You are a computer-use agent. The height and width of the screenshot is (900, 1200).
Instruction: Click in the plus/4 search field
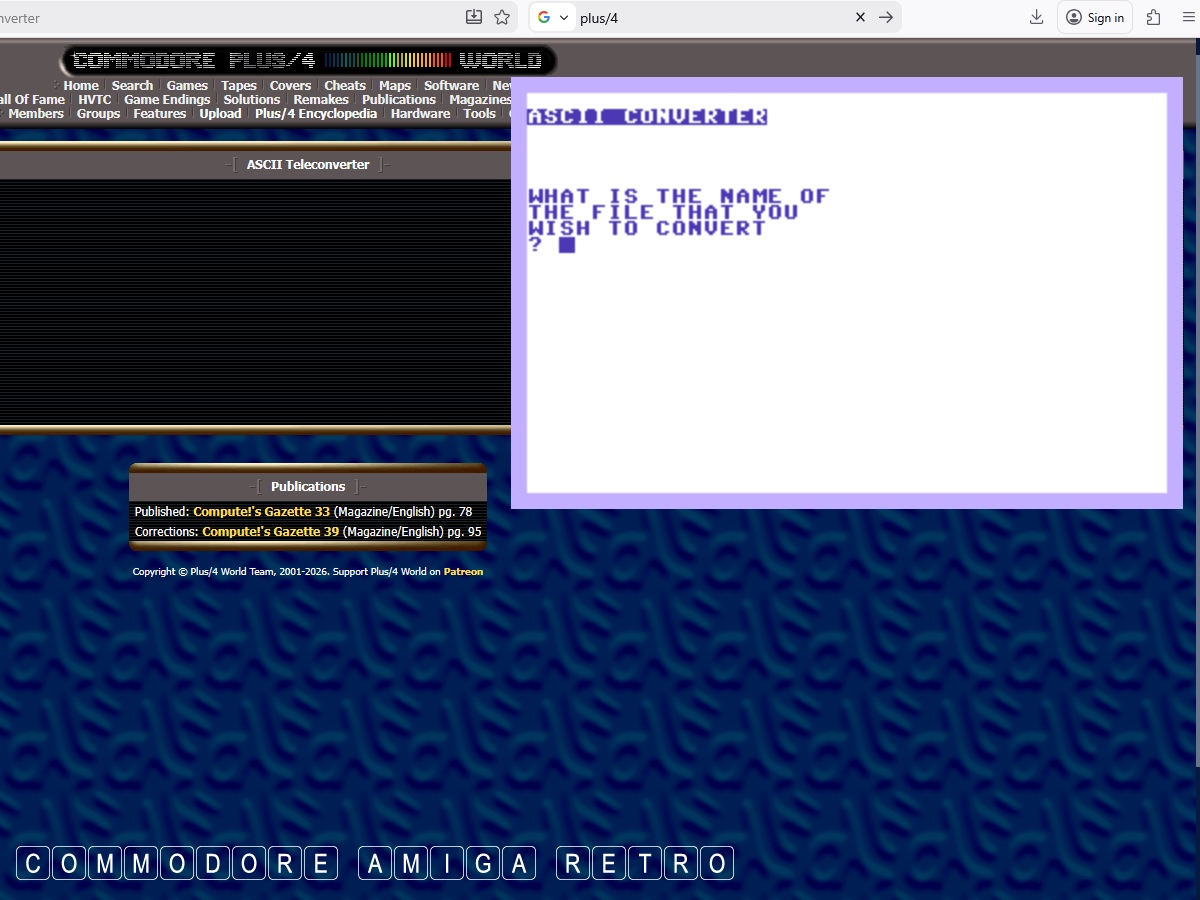pos(710,17)
